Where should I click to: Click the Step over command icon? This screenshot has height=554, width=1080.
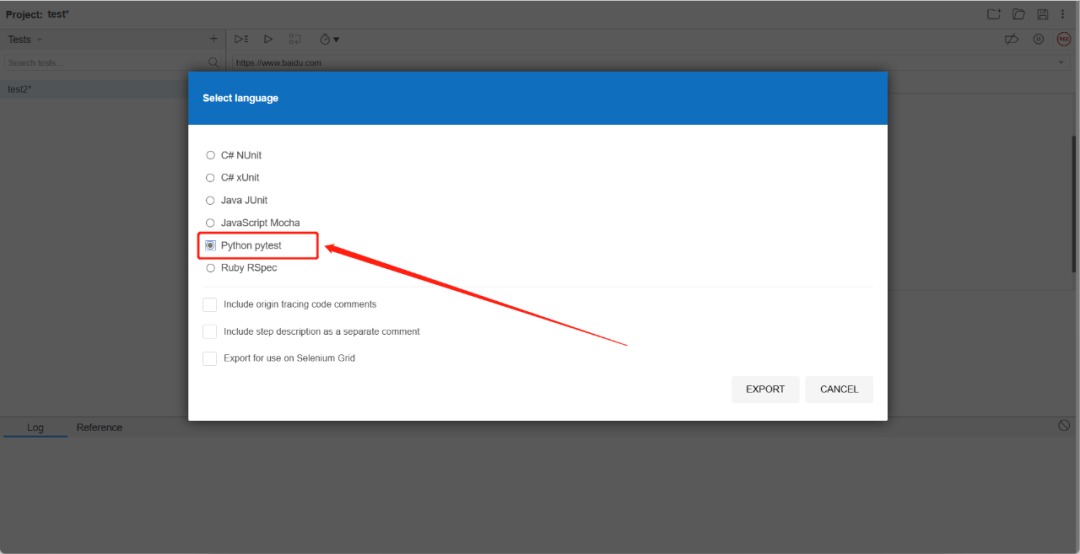point(295,39)
